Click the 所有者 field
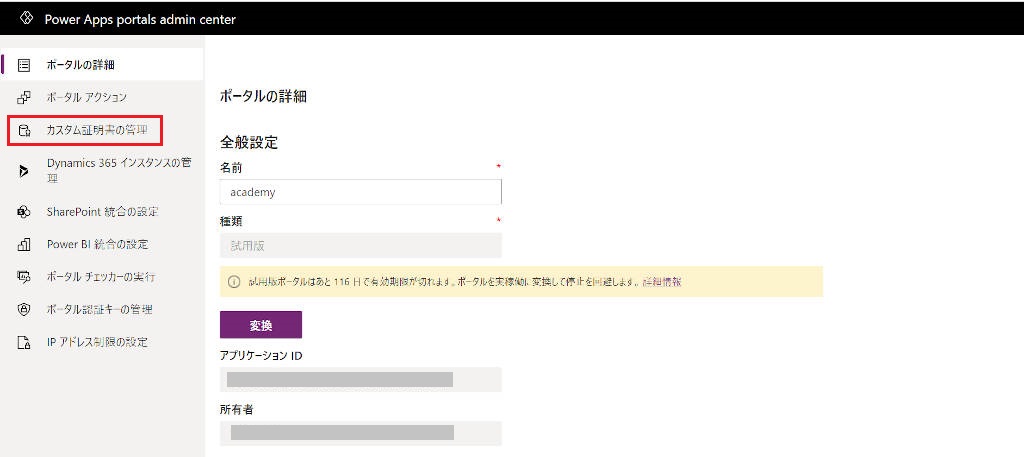The image size is (1024, 457). point(360,433)
